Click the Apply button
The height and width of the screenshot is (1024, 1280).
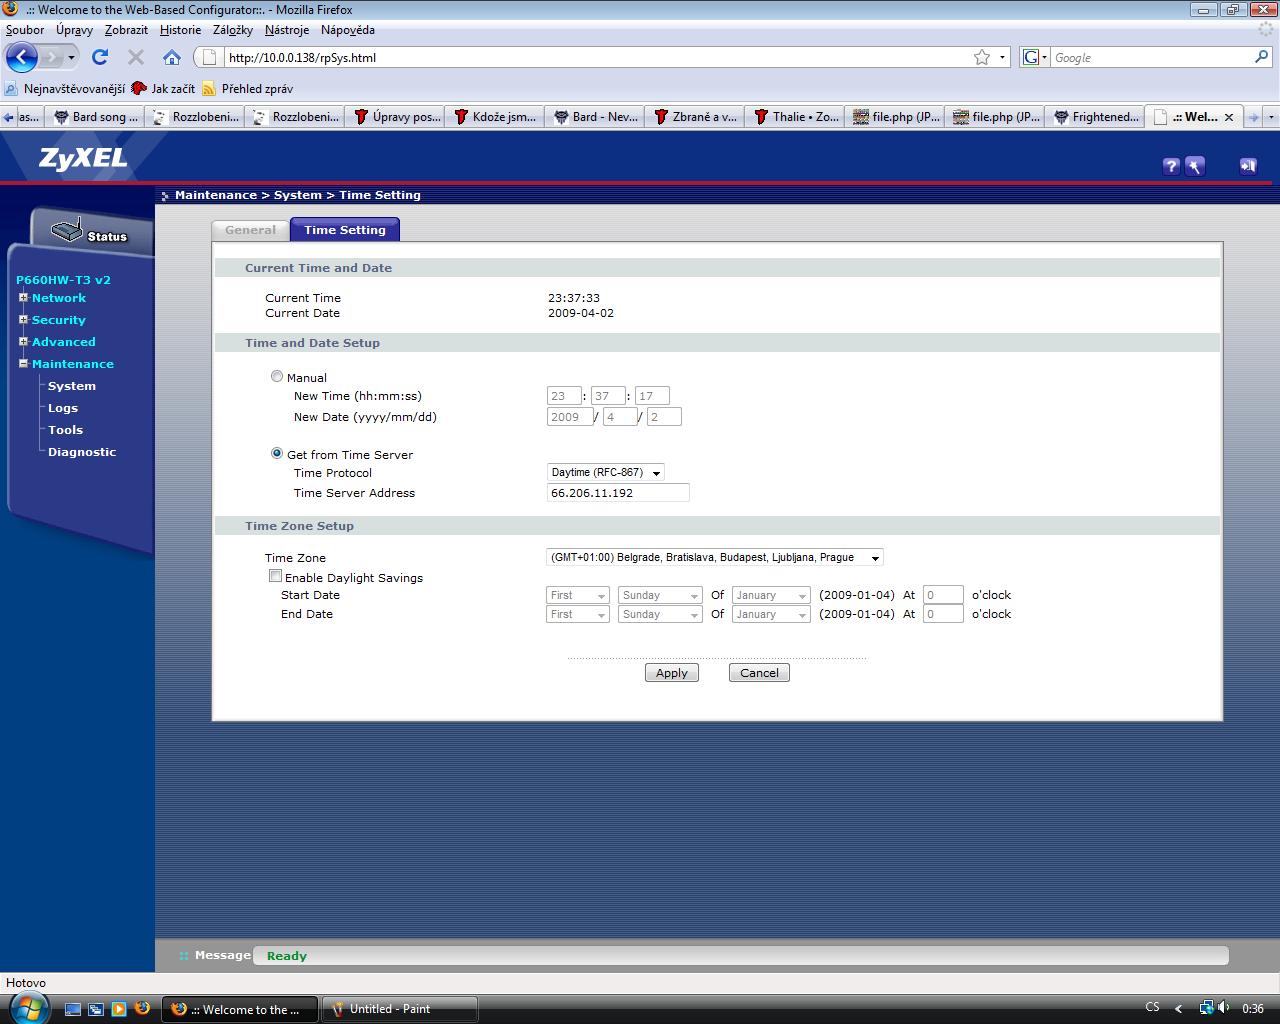click(672, 673)
